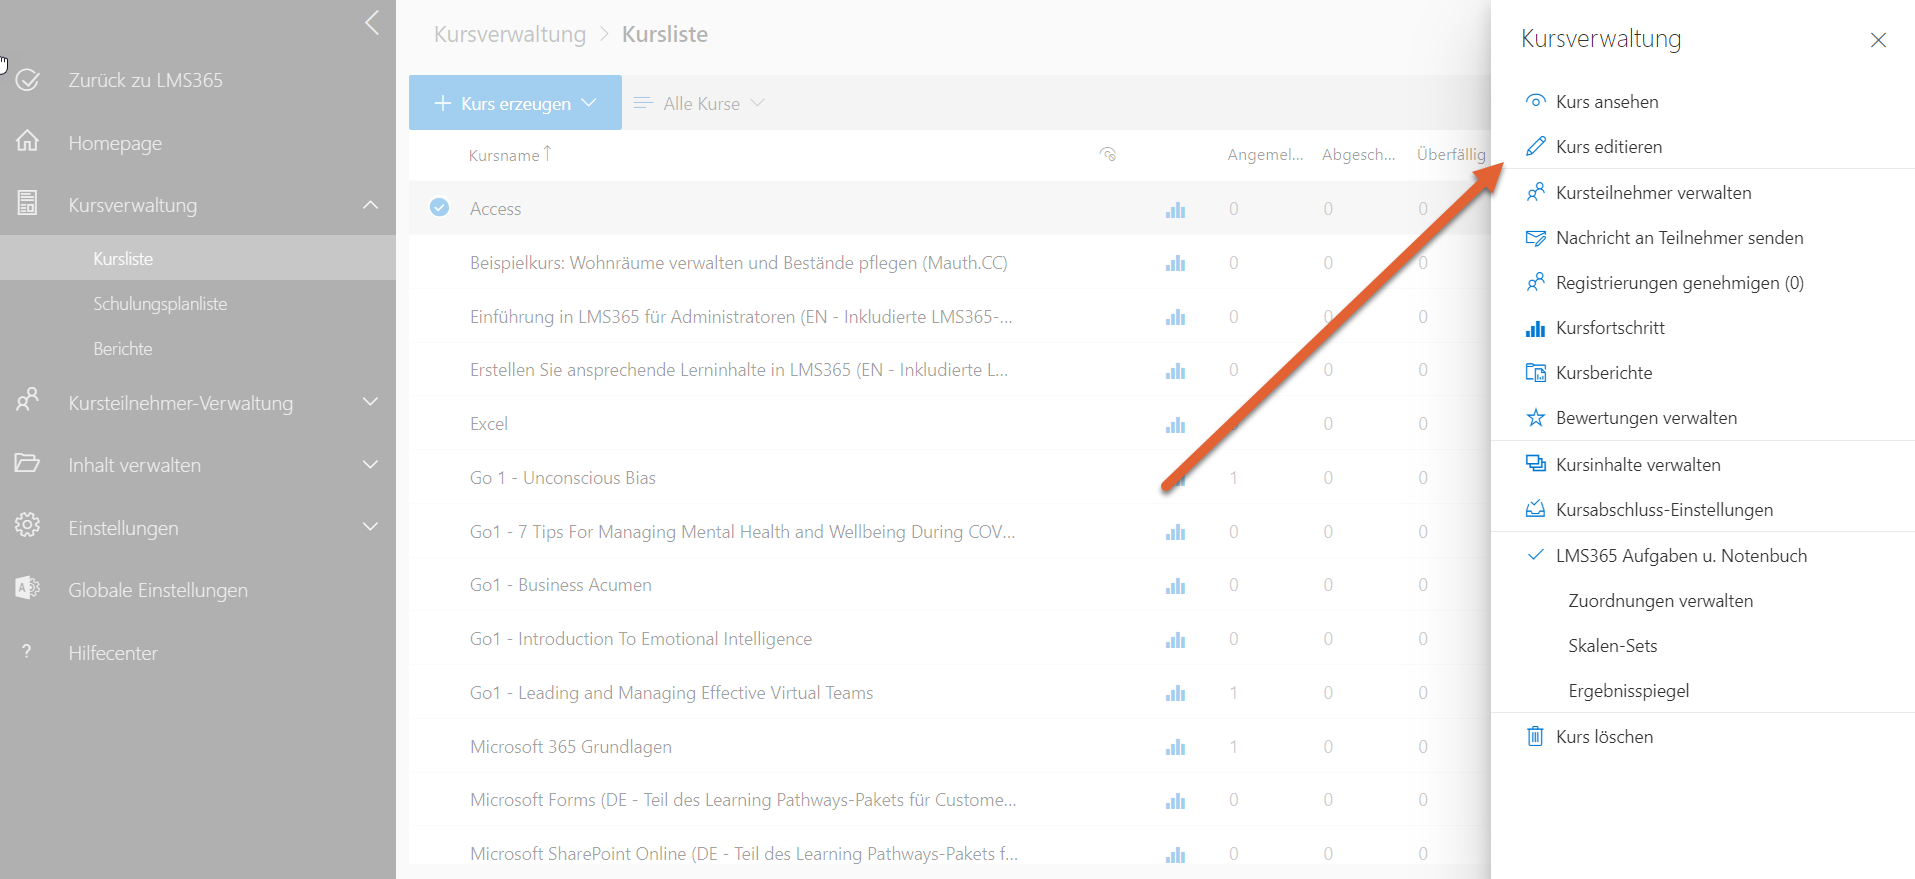Open the Microsoft 365 Grundlagen course link
The height and width of the screenshot is (879, 1915).
570,747
